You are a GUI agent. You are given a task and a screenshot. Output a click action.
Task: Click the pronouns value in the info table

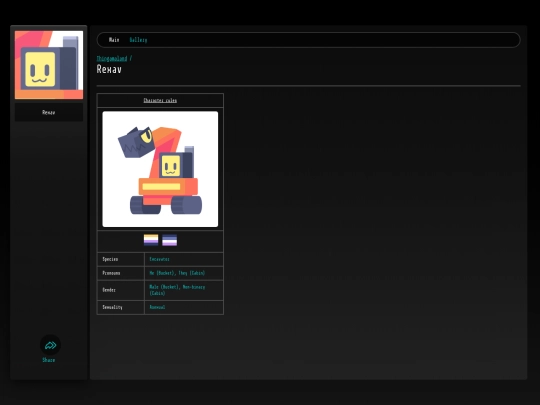(x=177, y=273)
